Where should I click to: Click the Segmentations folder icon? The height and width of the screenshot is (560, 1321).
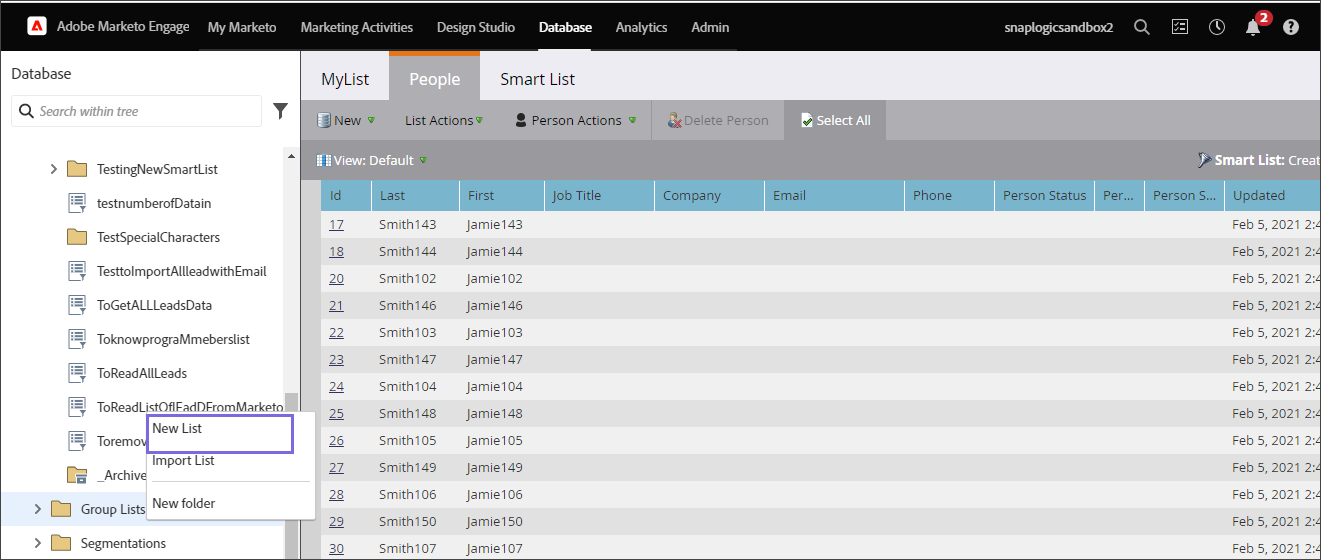(61, 543)
